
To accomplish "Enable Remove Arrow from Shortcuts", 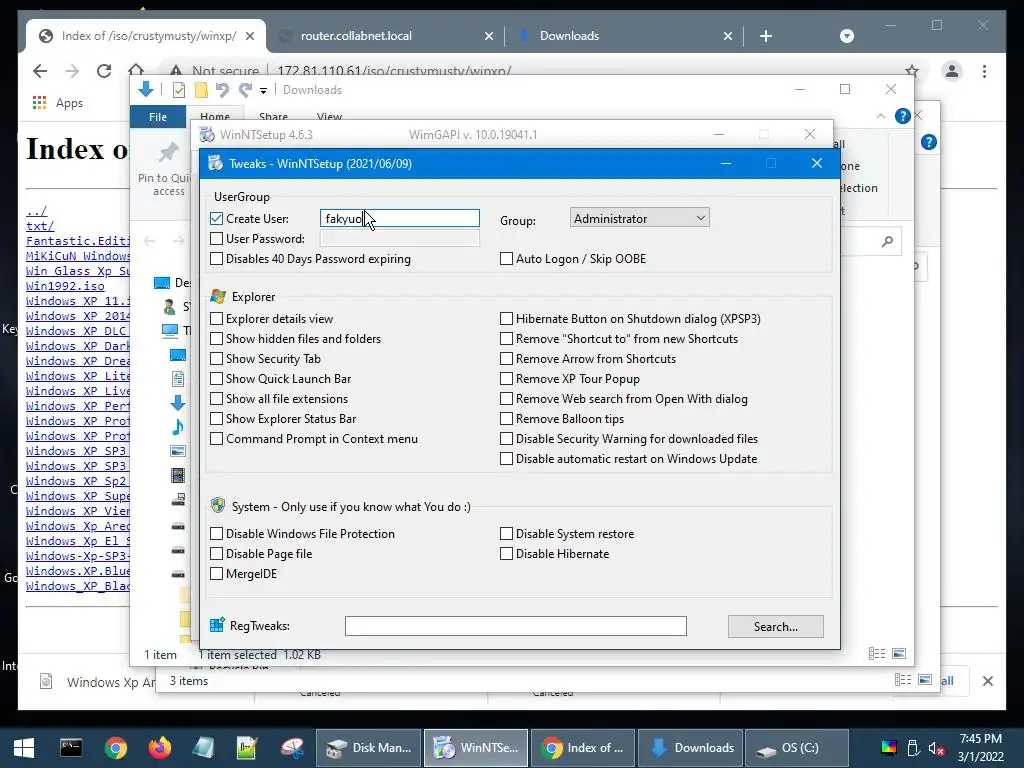I will click(x=506, y=359).
